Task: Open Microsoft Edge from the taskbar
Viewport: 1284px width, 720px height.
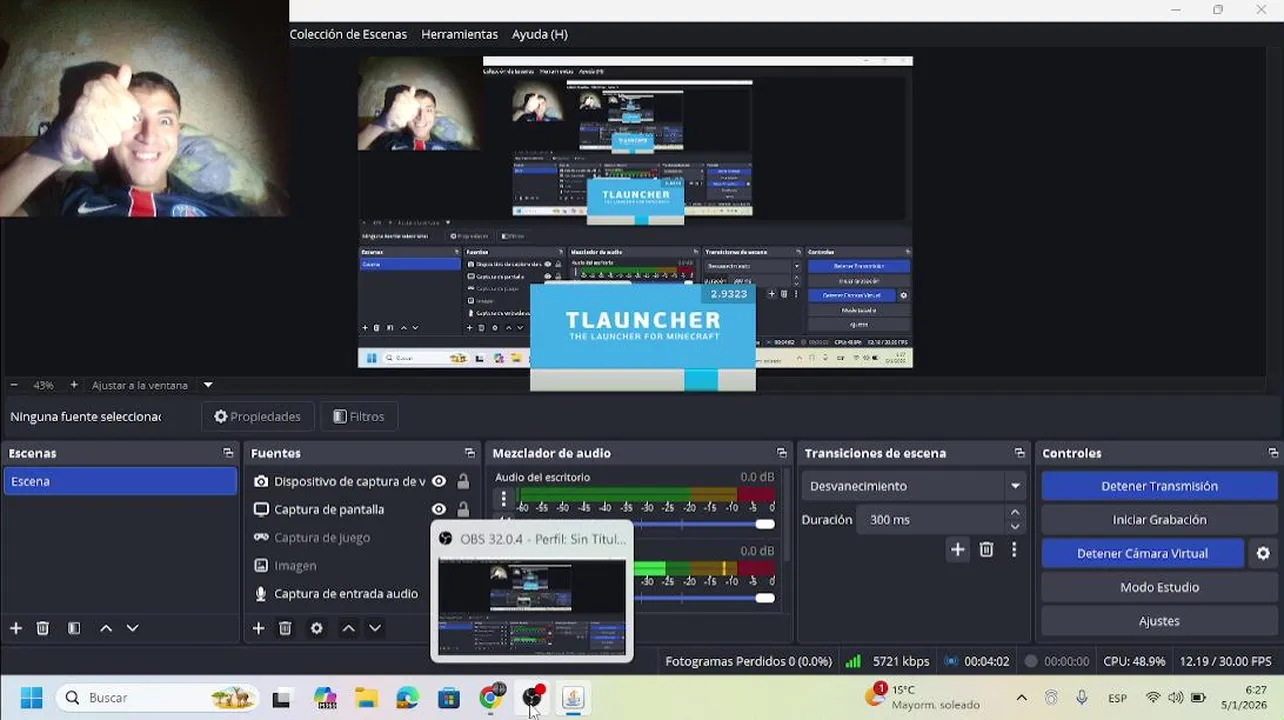Action: pyautogui.click(x=407, y=698)
